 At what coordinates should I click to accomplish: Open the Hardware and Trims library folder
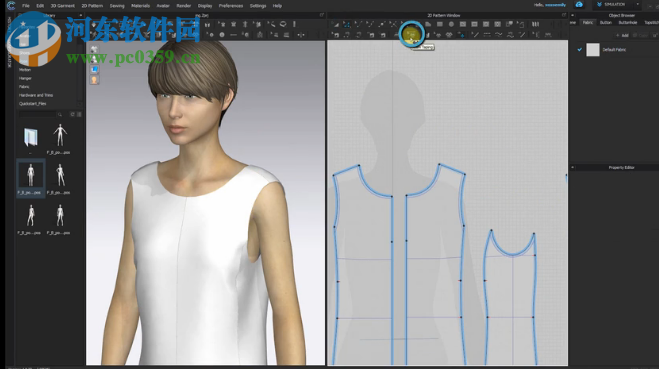(x=36, y=95)
